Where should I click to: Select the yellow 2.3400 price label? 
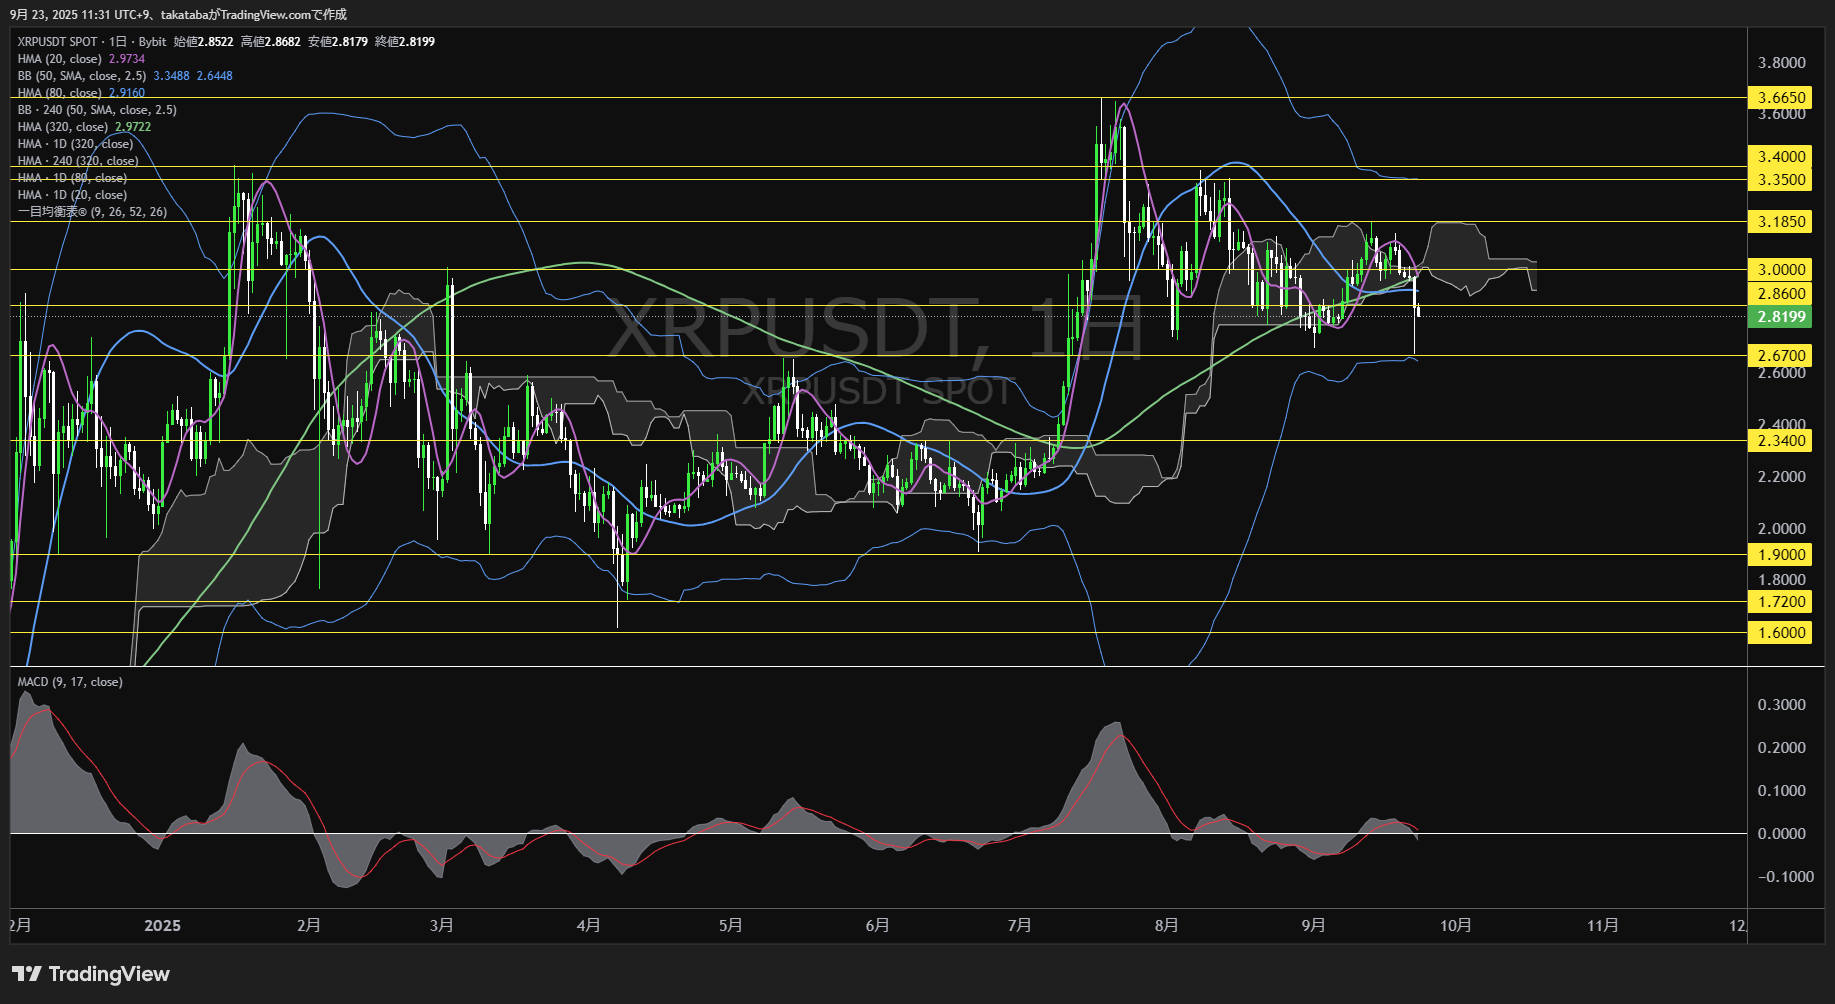1782,441
